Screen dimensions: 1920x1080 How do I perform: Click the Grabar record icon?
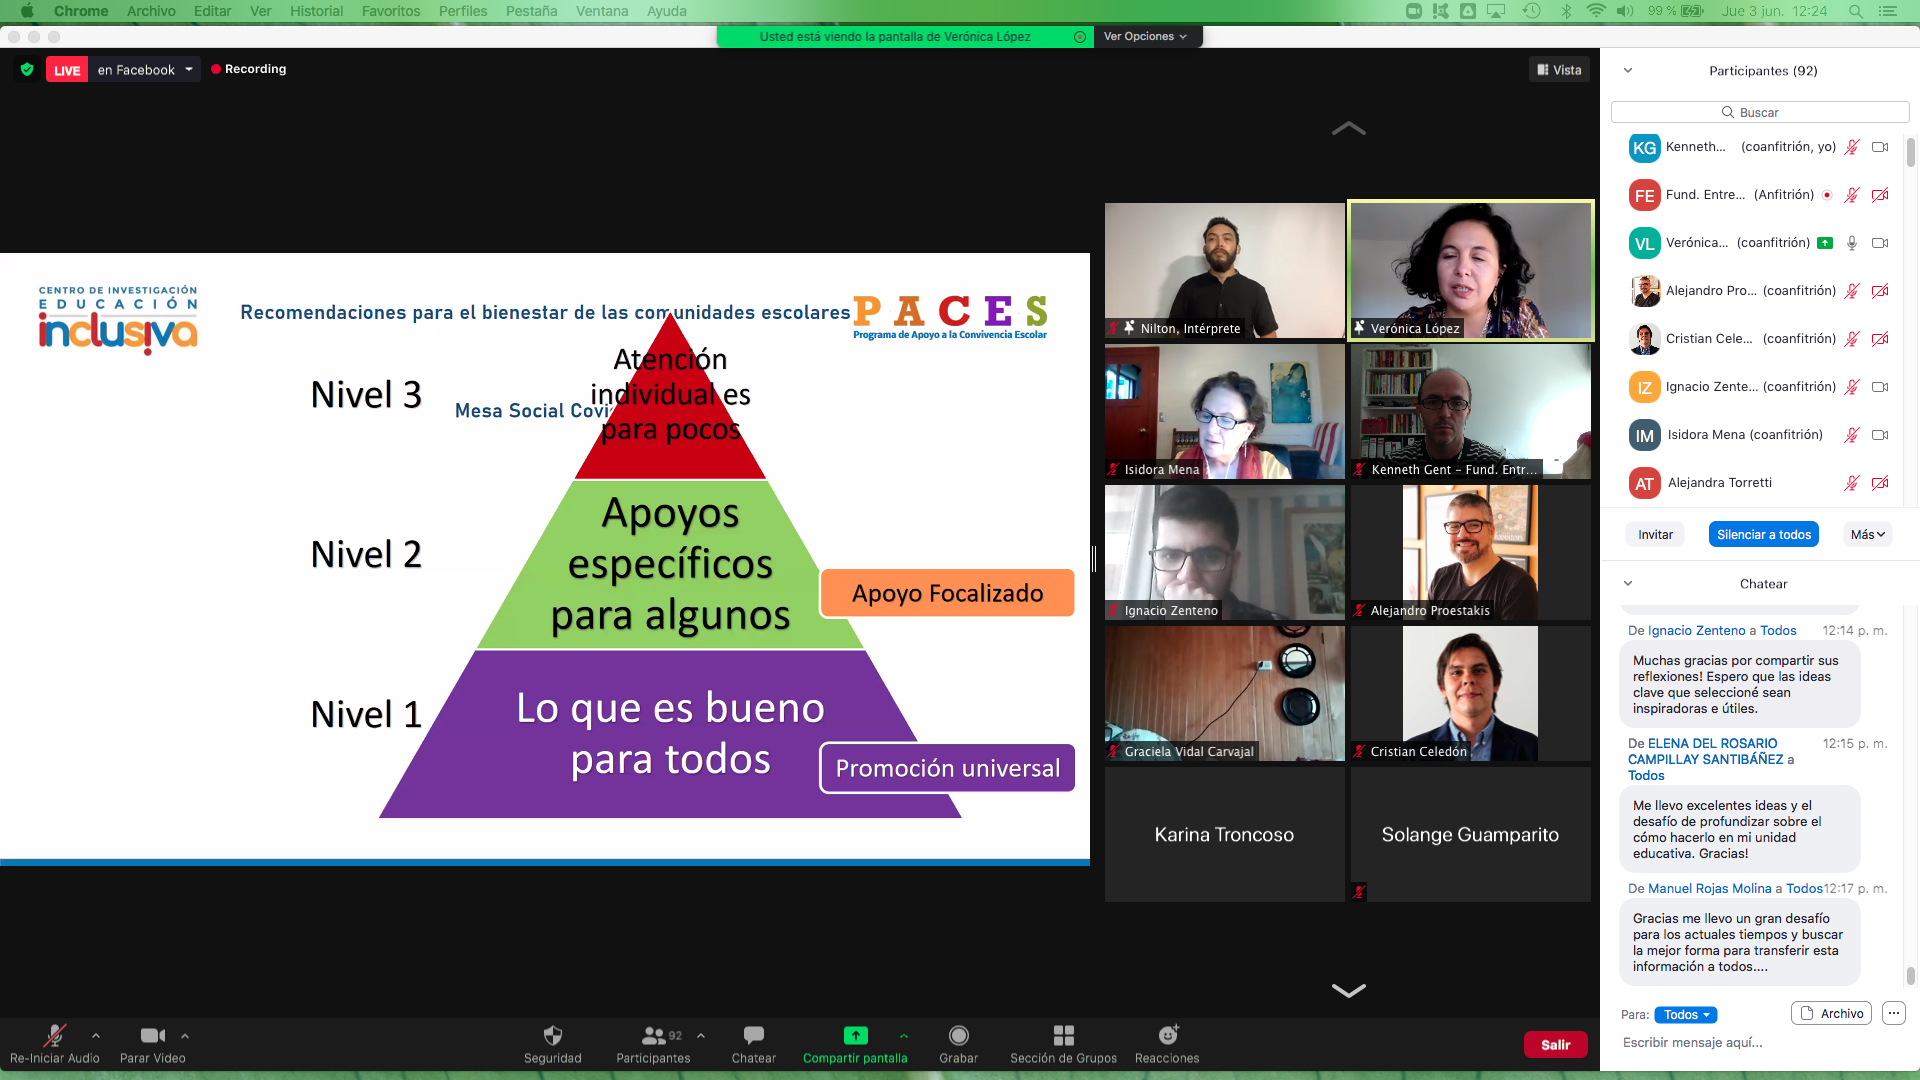click(958, 1036)
